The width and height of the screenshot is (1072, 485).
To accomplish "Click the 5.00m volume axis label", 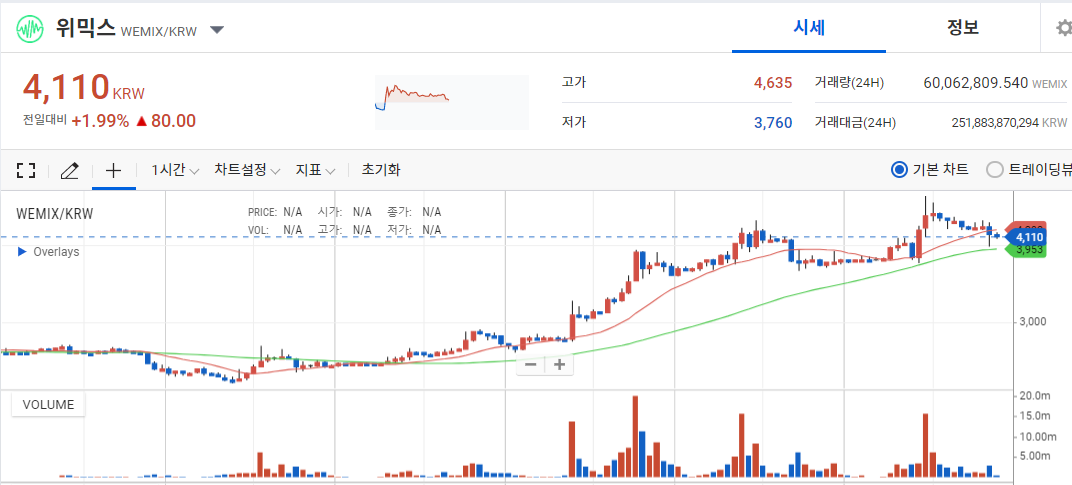I will point(1034,456).
